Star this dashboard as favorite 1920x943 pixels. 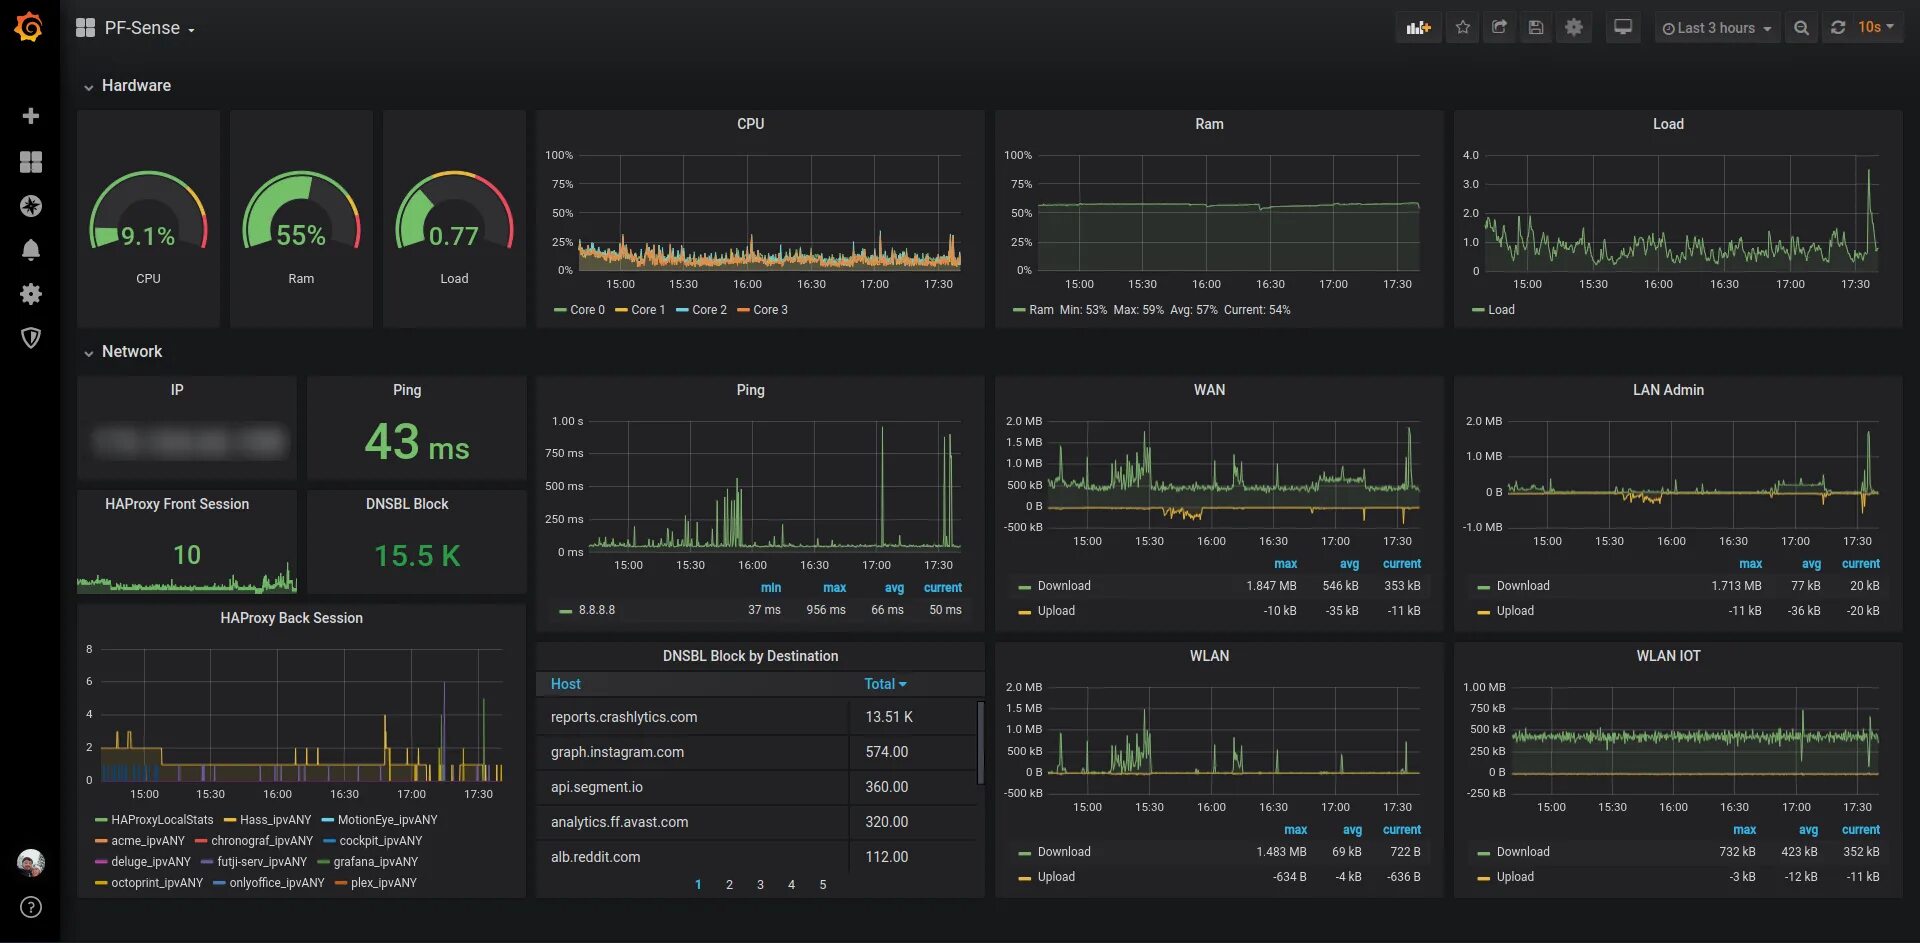pyautogui.click(x=1463, y=28)
